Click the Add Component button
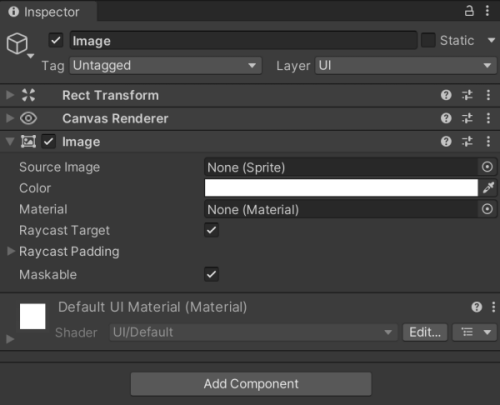 coord(251,384)
